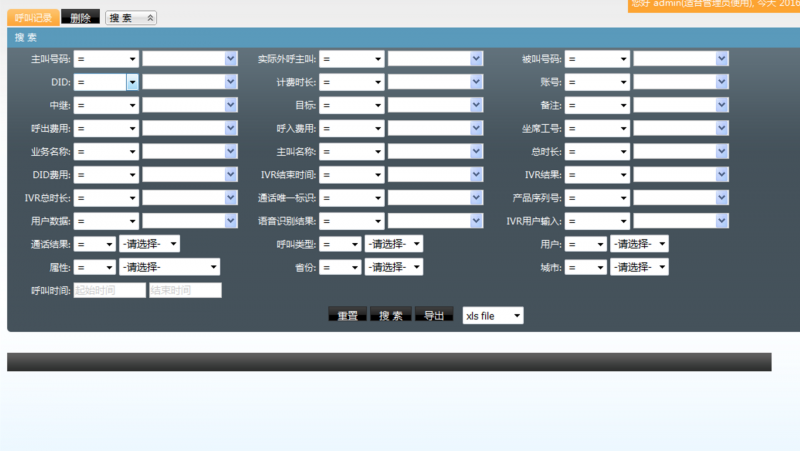Collapse the 搜索 panel using the chevron toggle
The width and height of the screenshot is (800, 451).
point(149,18)
